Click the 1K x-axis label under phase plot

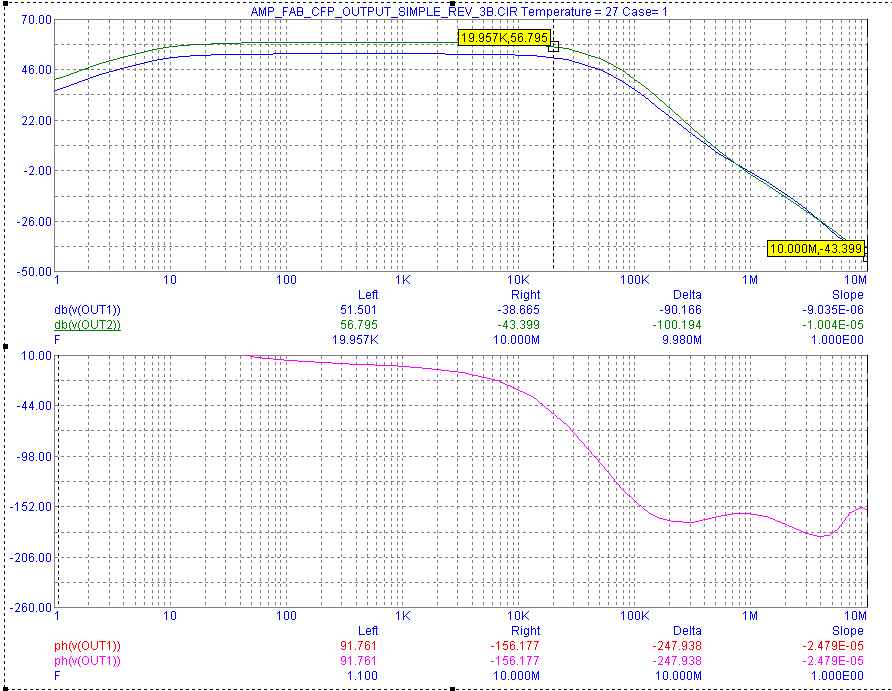403,615
